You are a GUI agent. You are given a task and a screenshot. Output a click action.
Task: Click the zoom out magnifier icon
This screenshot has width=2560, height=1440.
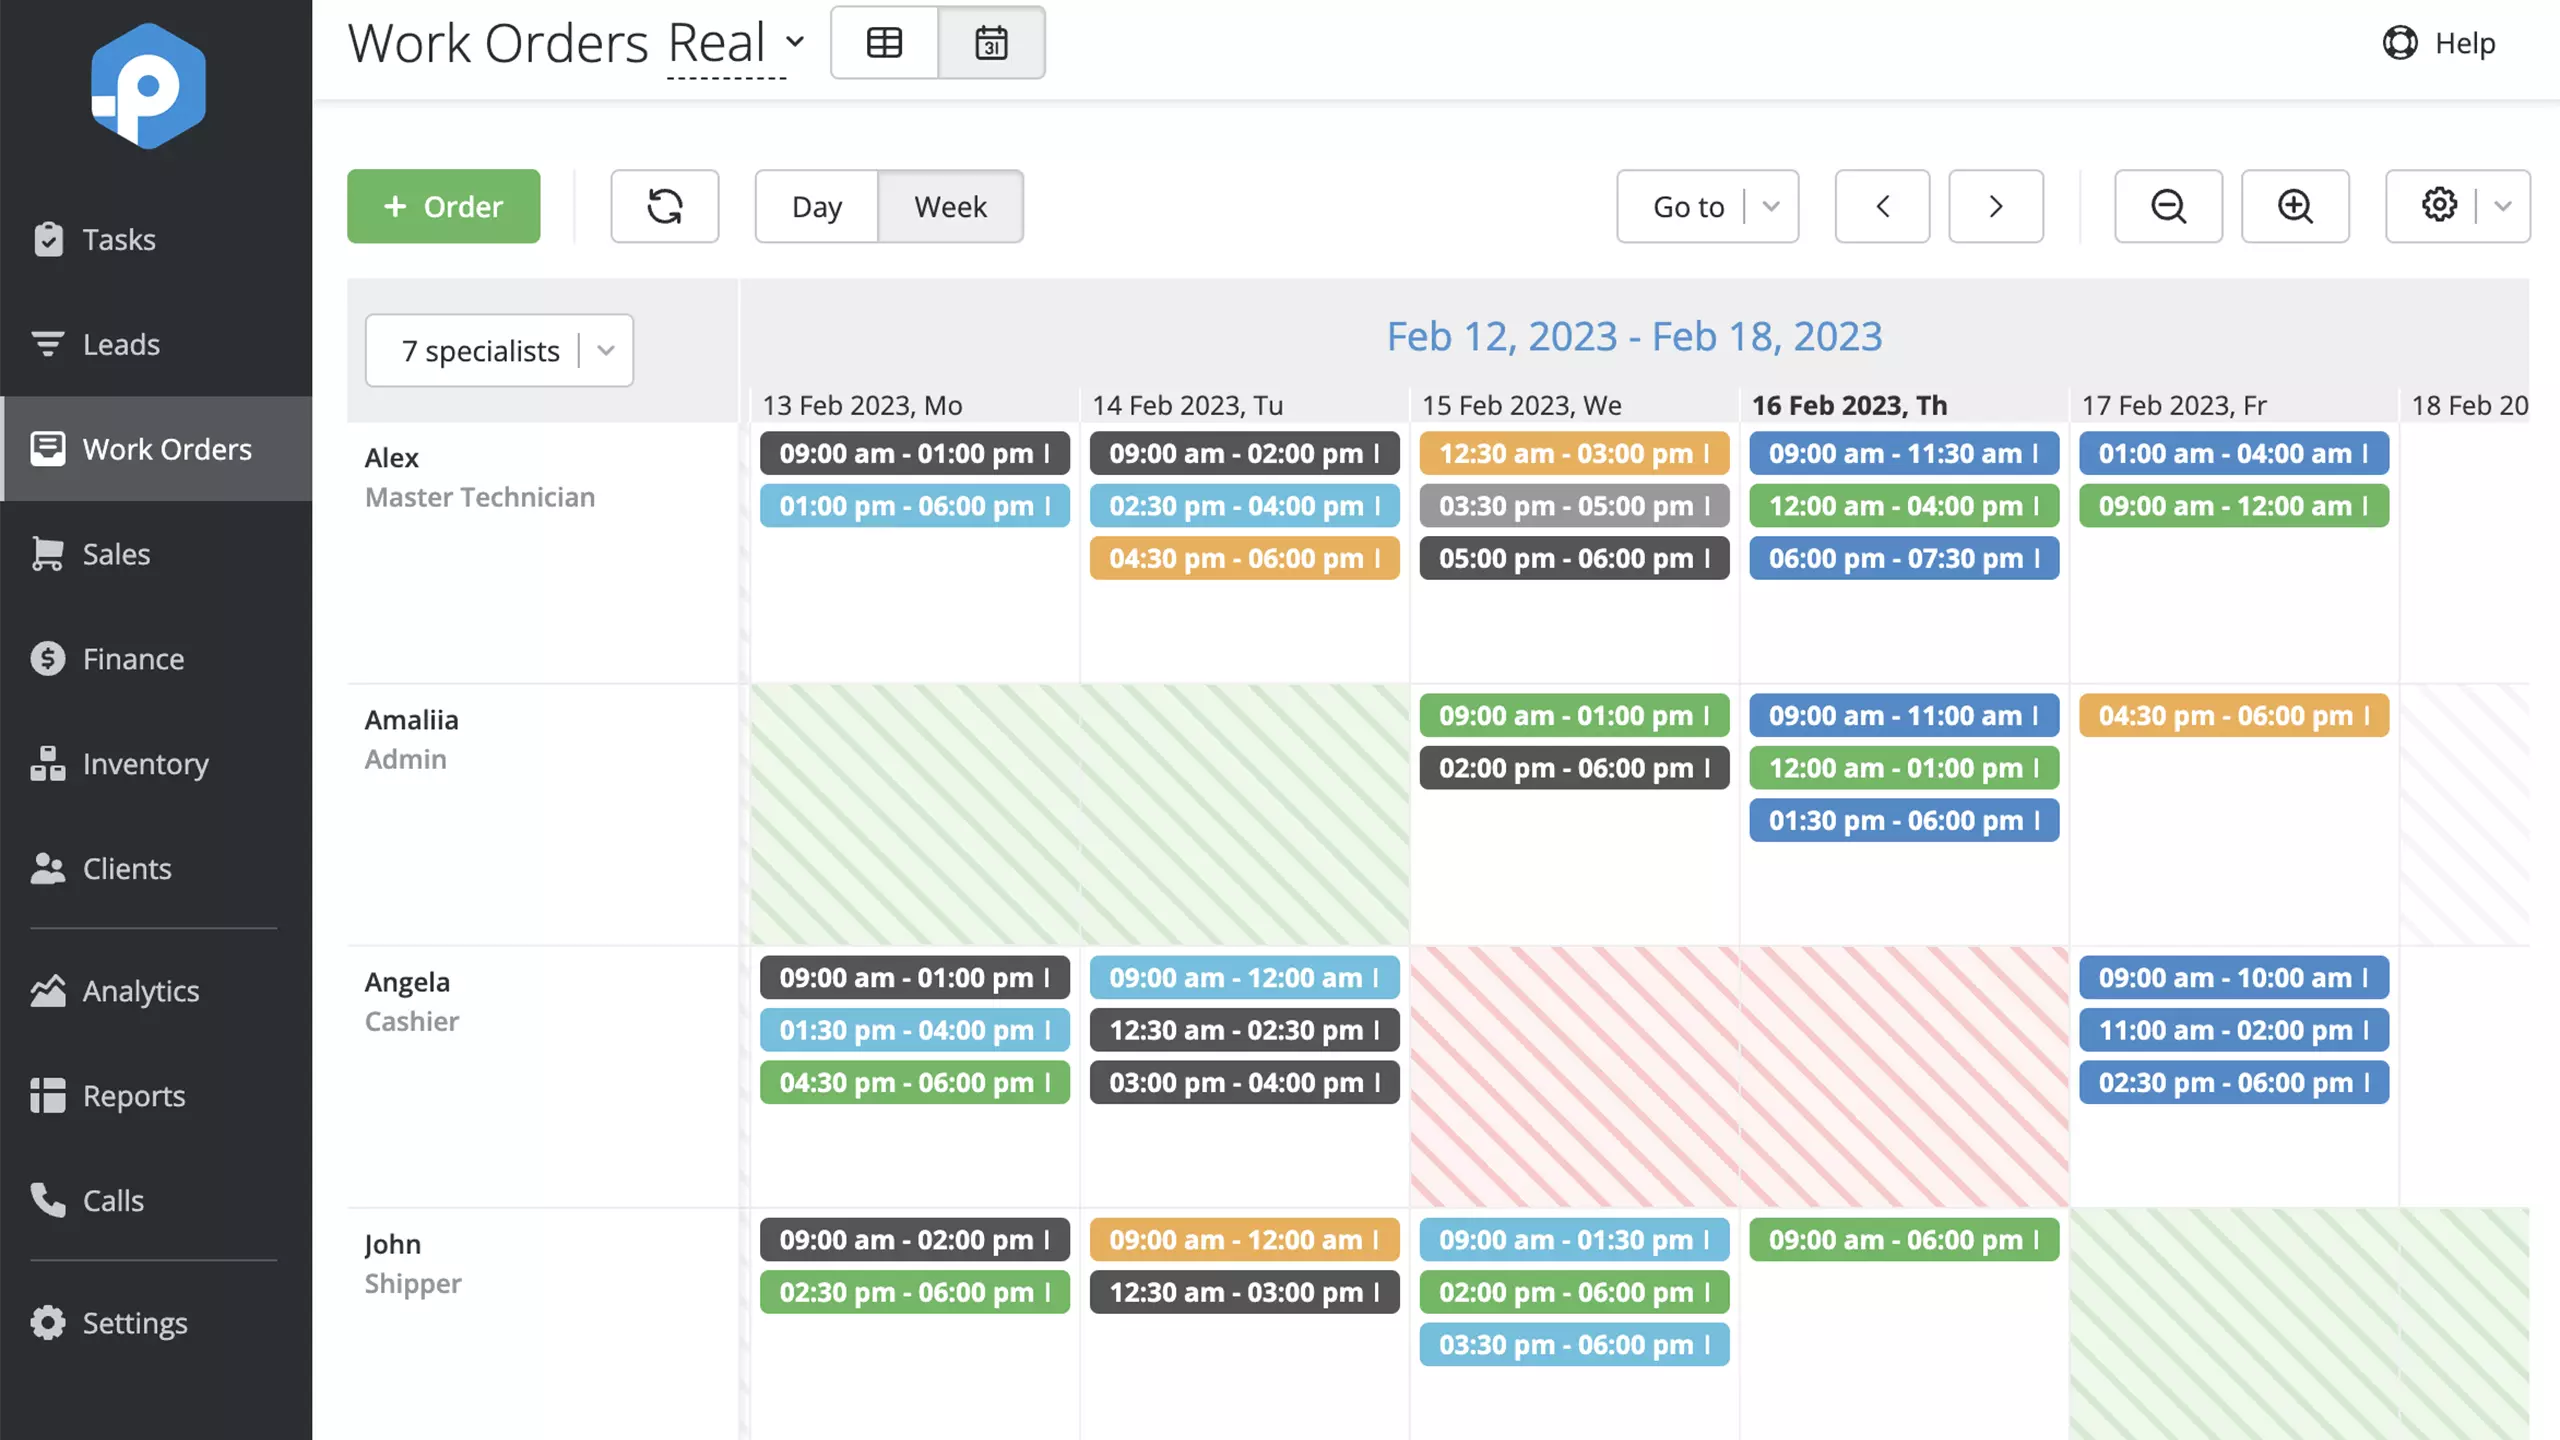pos(2166,206)
